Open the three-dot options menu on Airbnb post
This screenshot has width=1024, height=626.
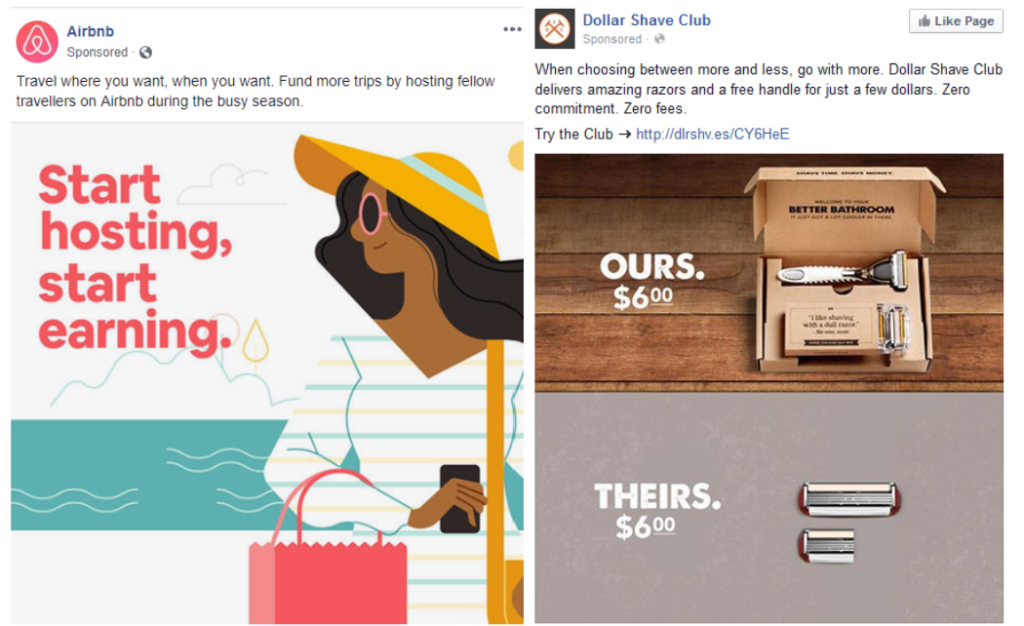pos(512,29)
